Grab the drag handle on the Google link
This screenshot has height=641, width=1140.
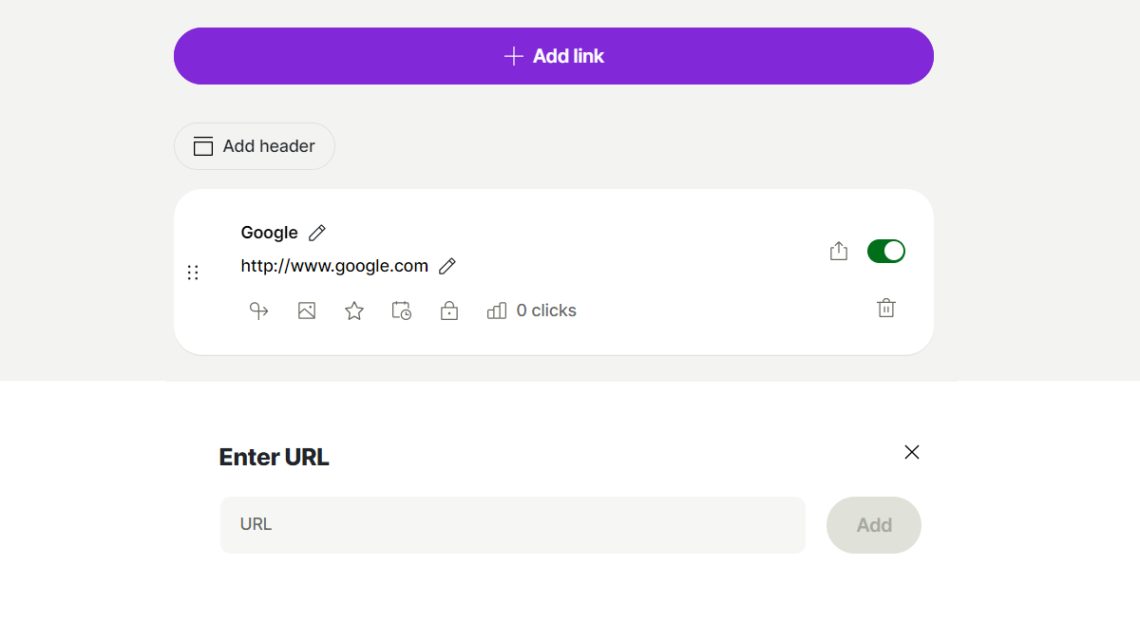(x=193, y=272)
